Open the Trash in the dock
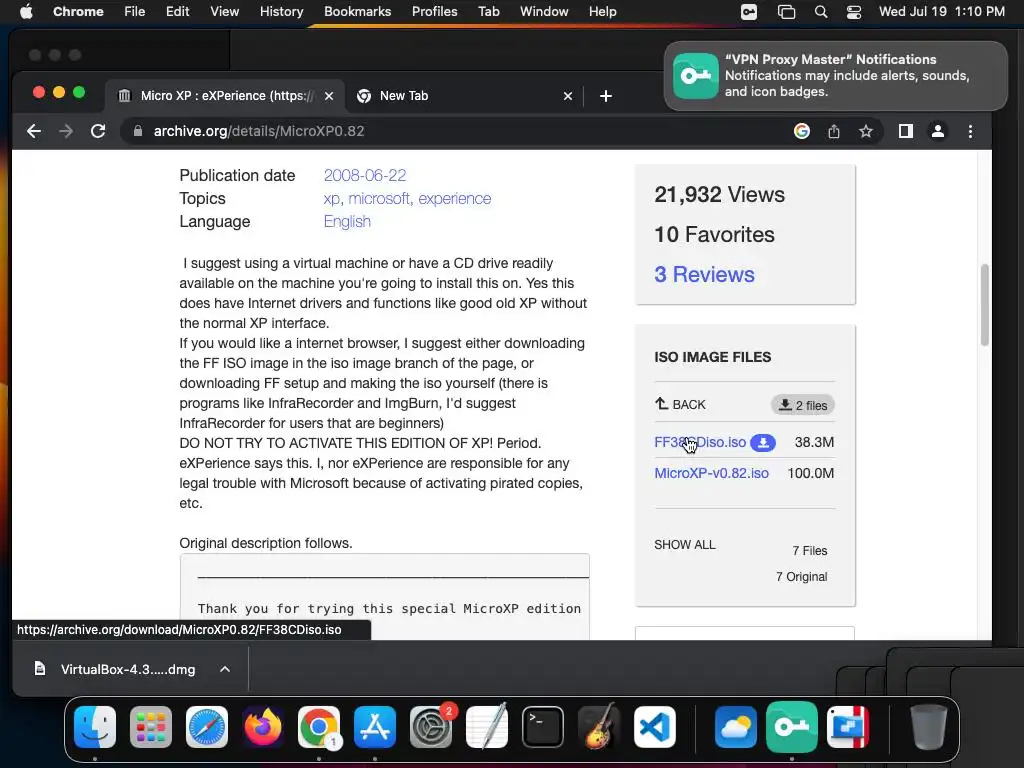 (929, 727)
